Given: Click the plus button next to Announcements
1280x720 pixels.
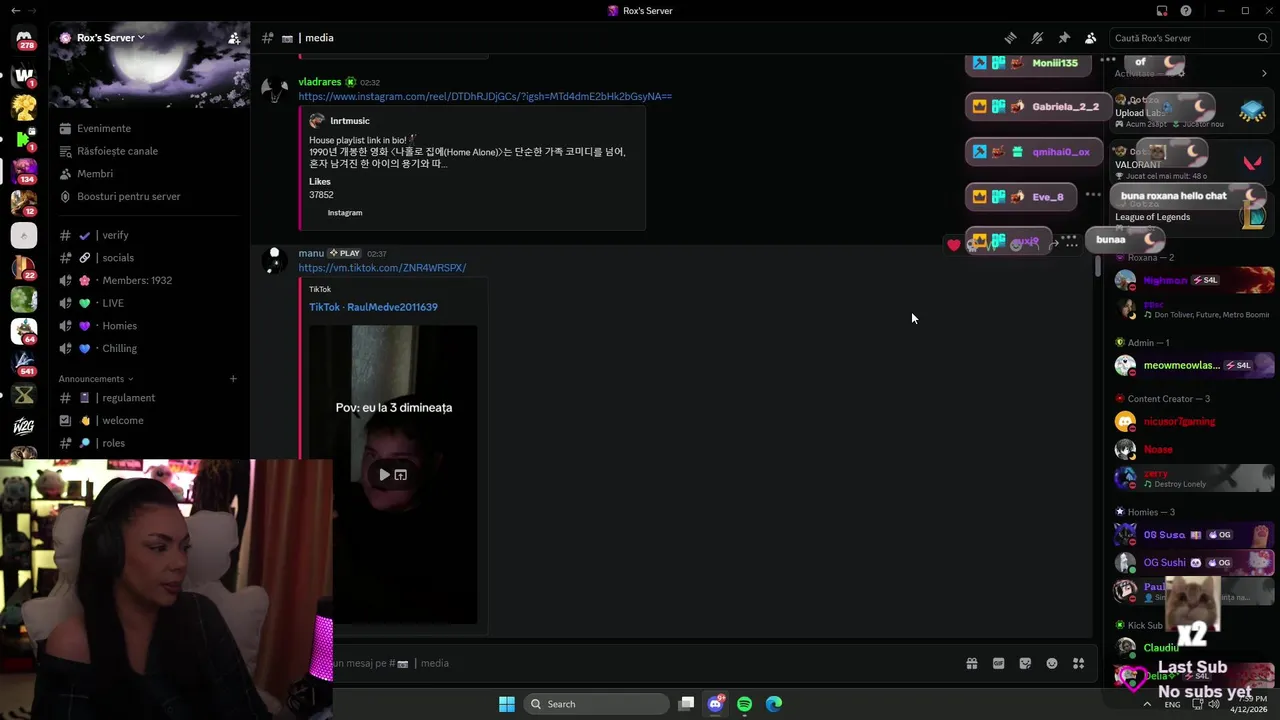Looking at the screenshot, I should 233,379.
